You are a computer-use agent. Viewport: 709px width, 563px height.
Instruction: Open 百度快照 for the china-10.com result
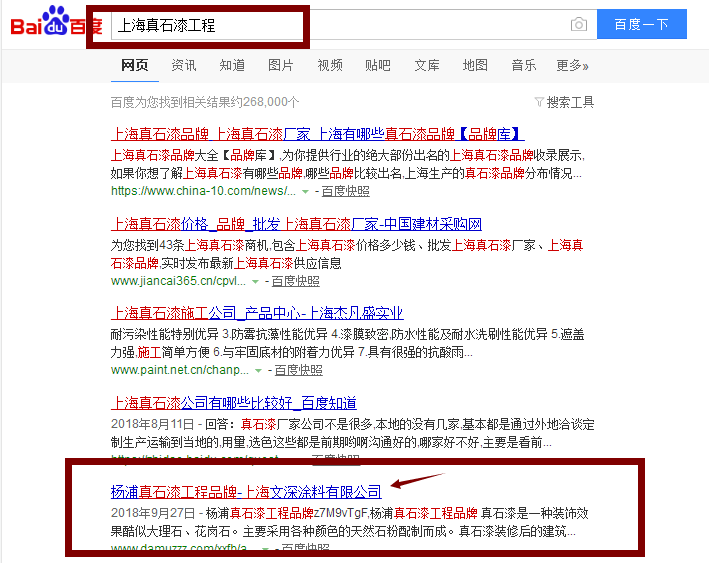pos(345,191)
